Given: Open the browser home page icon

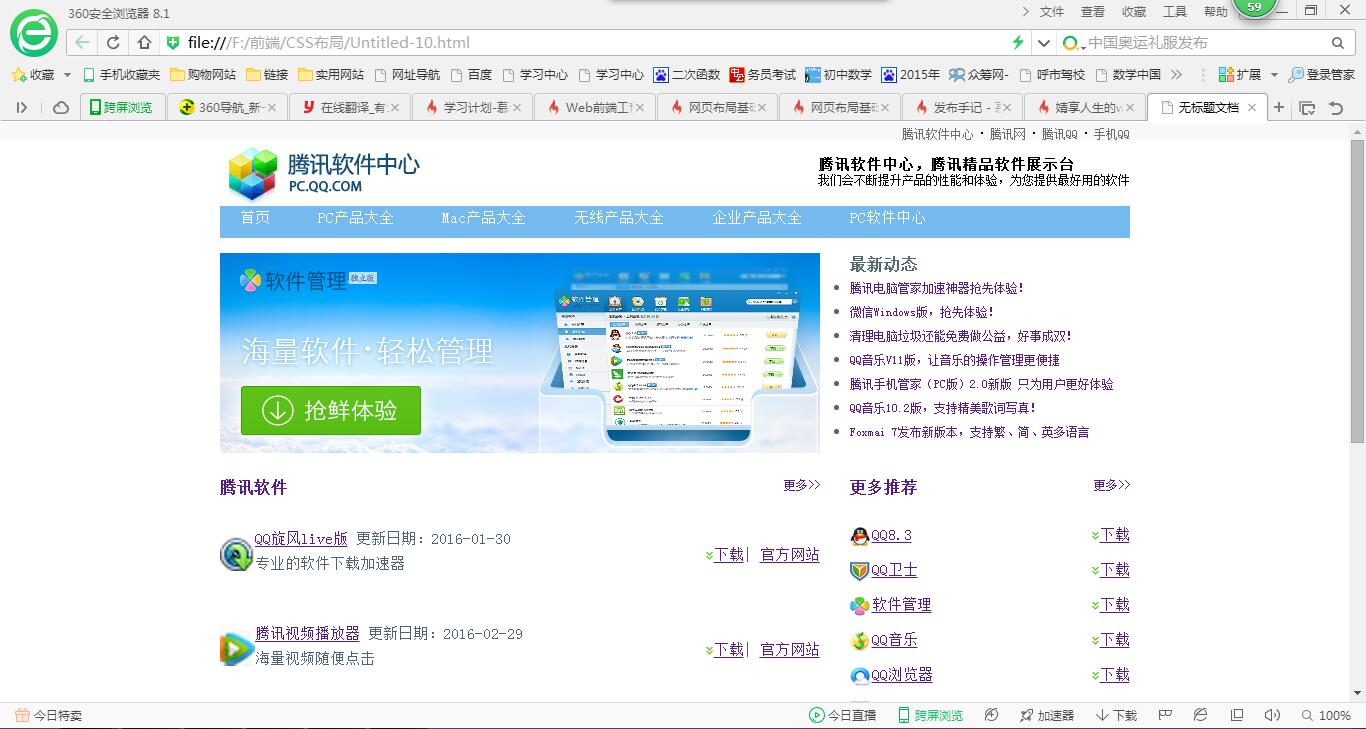Looking at the screenshot, I should [x=144, y=42].
